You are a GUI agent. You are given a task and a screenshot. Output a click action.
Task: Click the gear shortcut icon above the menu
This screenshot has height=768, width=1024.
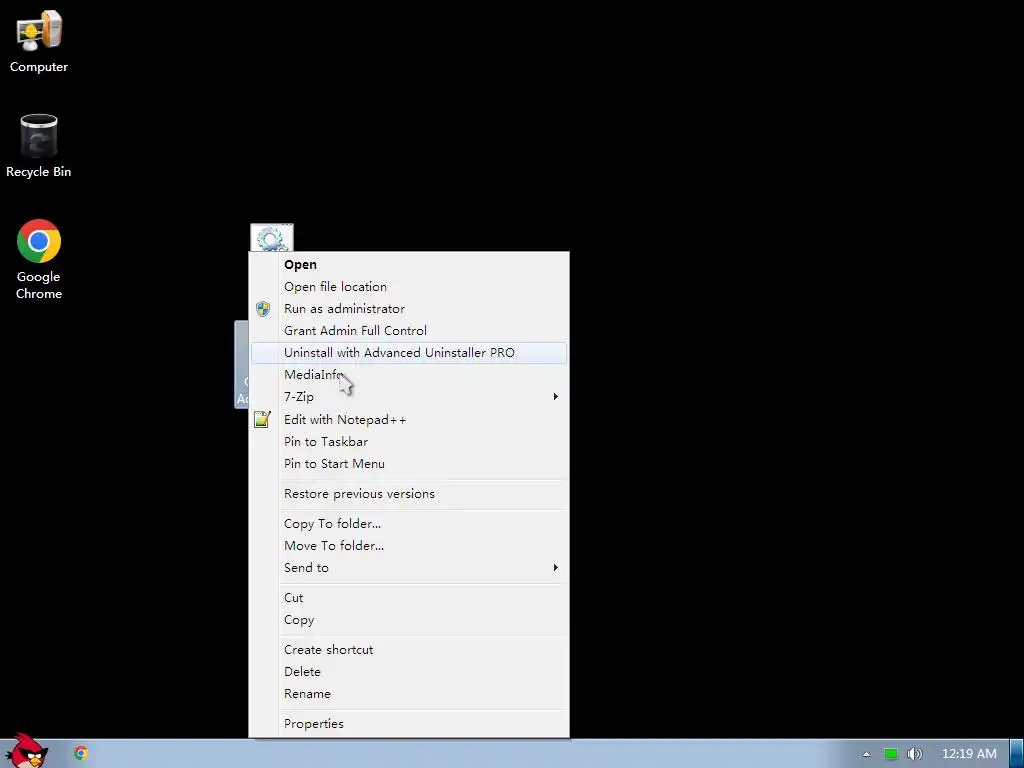pyautogui.click(x=272, y=238)
